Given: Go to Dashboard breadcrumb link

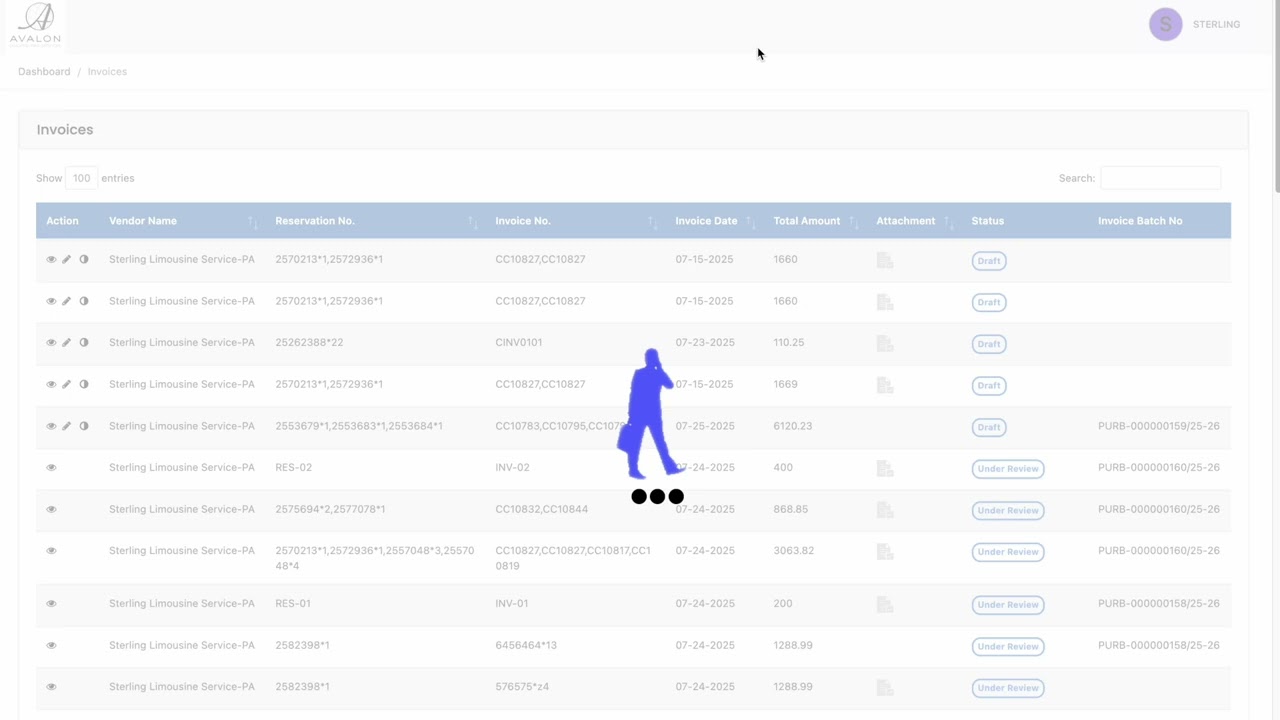Looking at the screenshot, I should pos(44,72).
